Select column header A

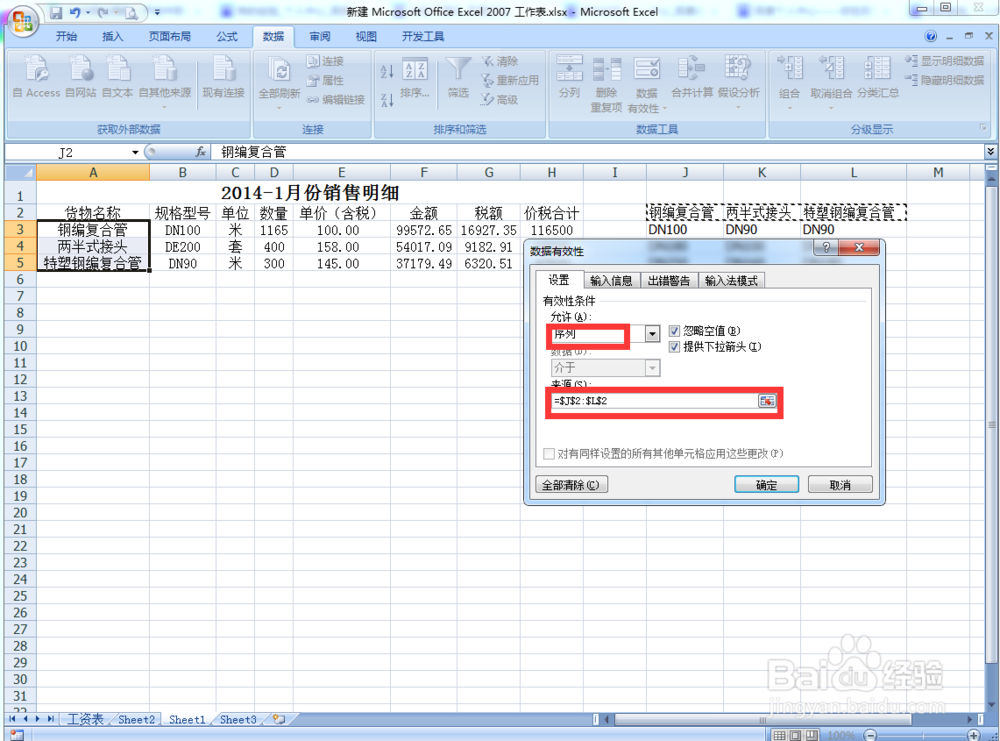tap(93, 172)
